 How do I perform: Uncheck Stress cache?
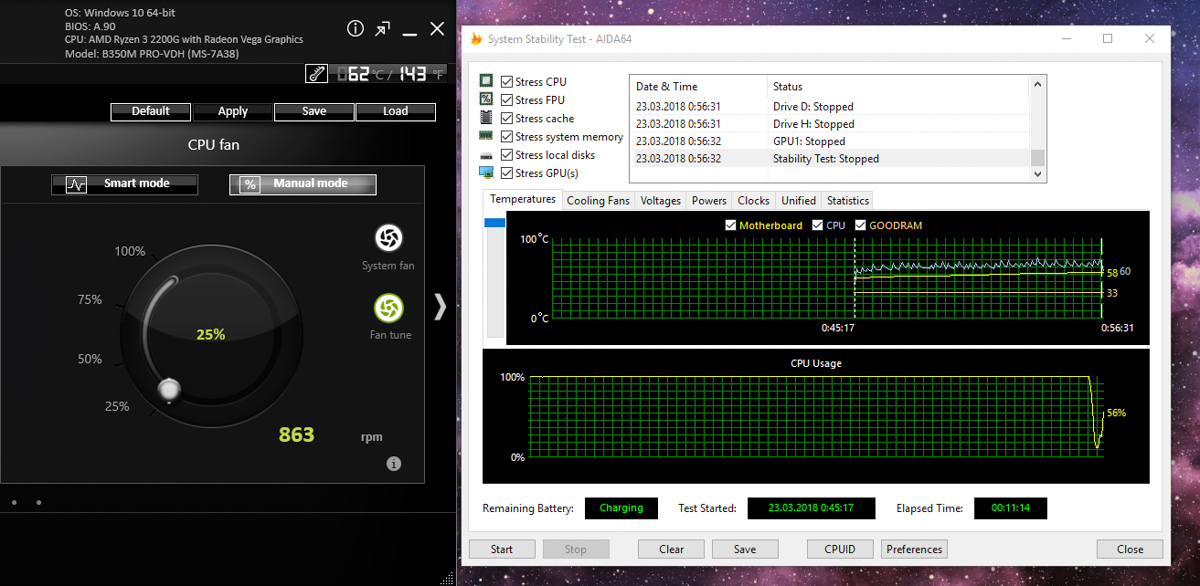[x=507, y=118]
